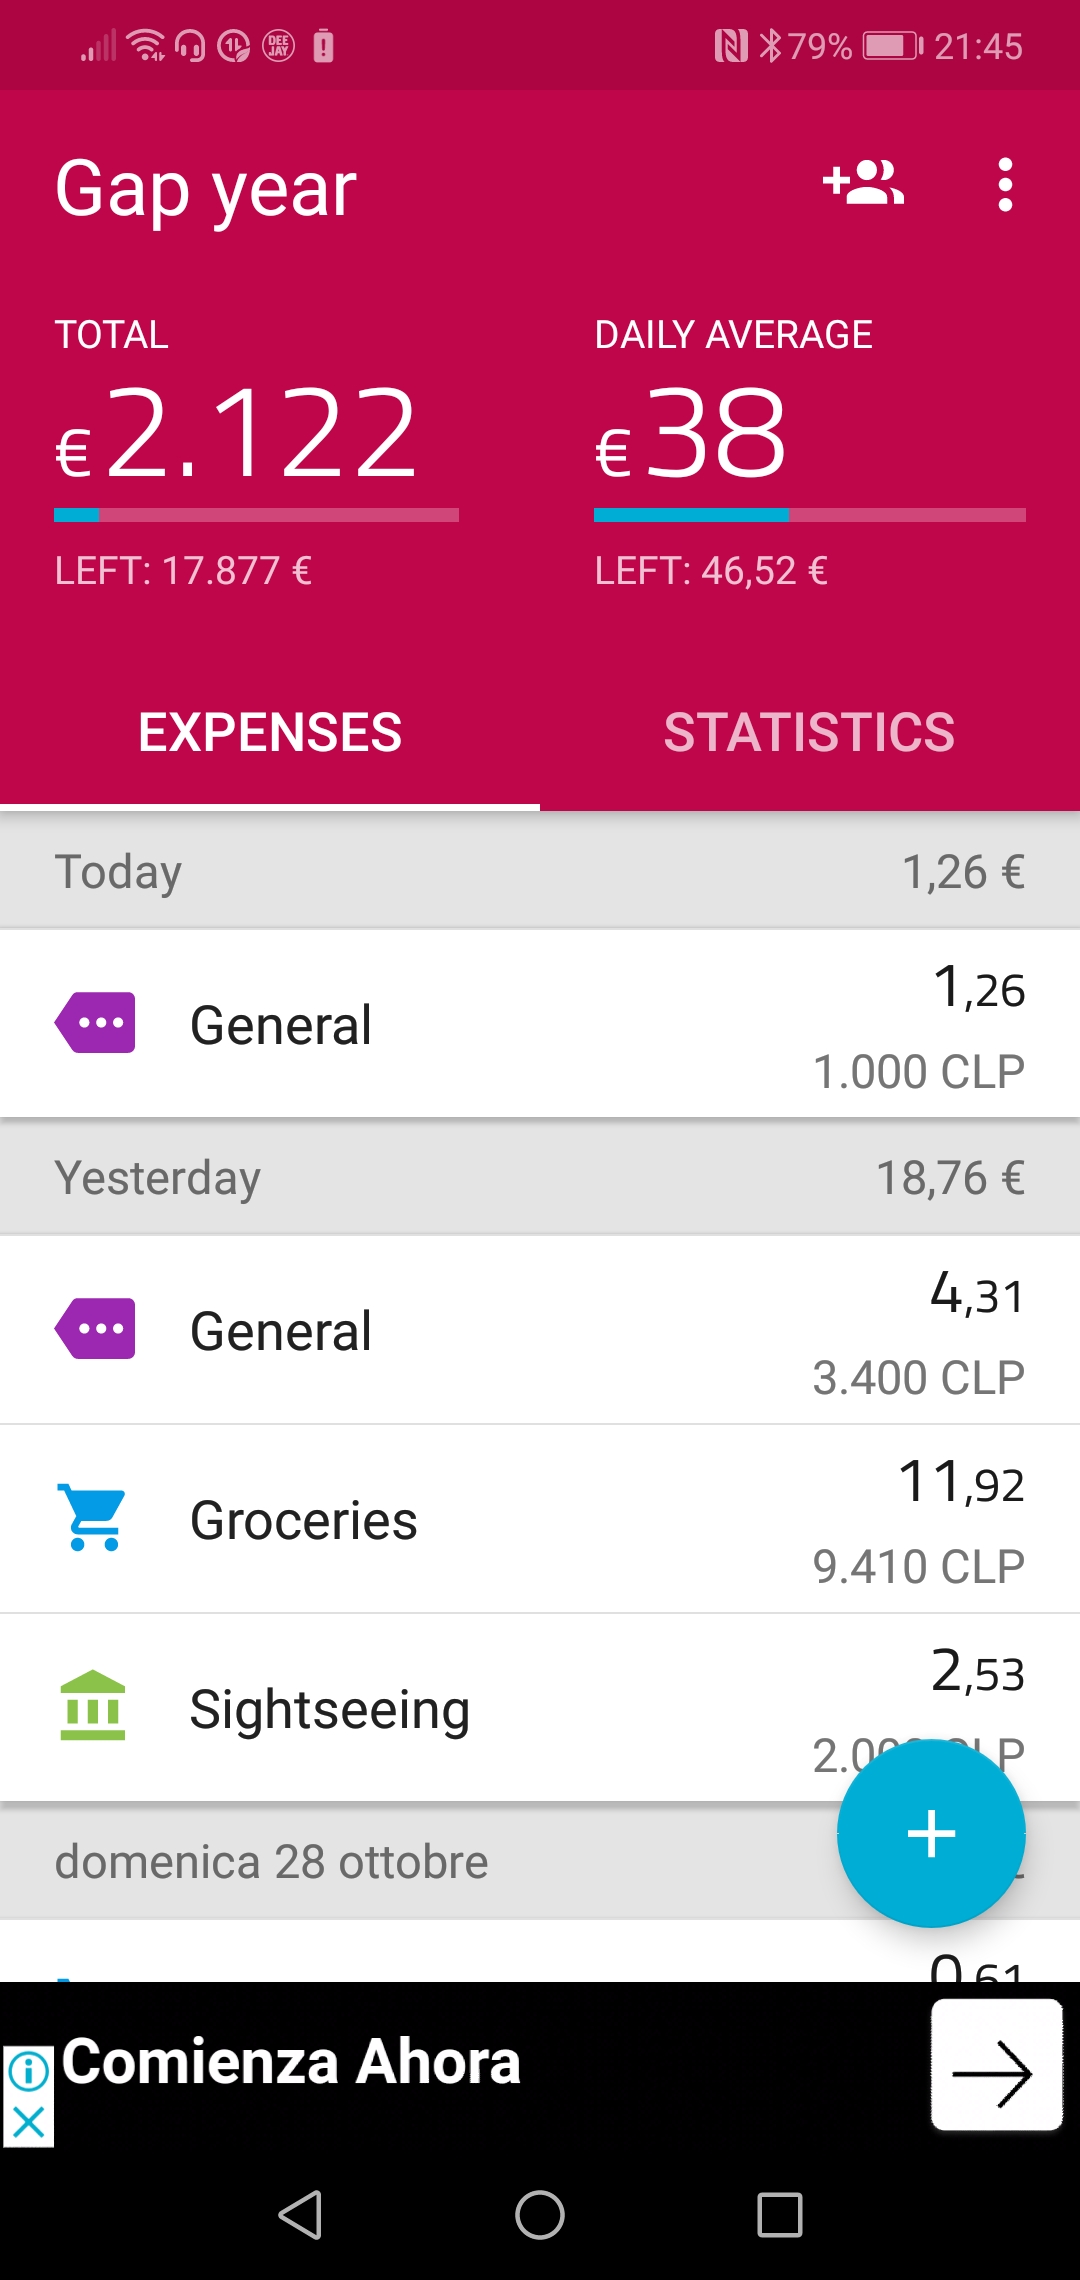Open the Groceries 9.410 CLP expense

pos(540,1519)
